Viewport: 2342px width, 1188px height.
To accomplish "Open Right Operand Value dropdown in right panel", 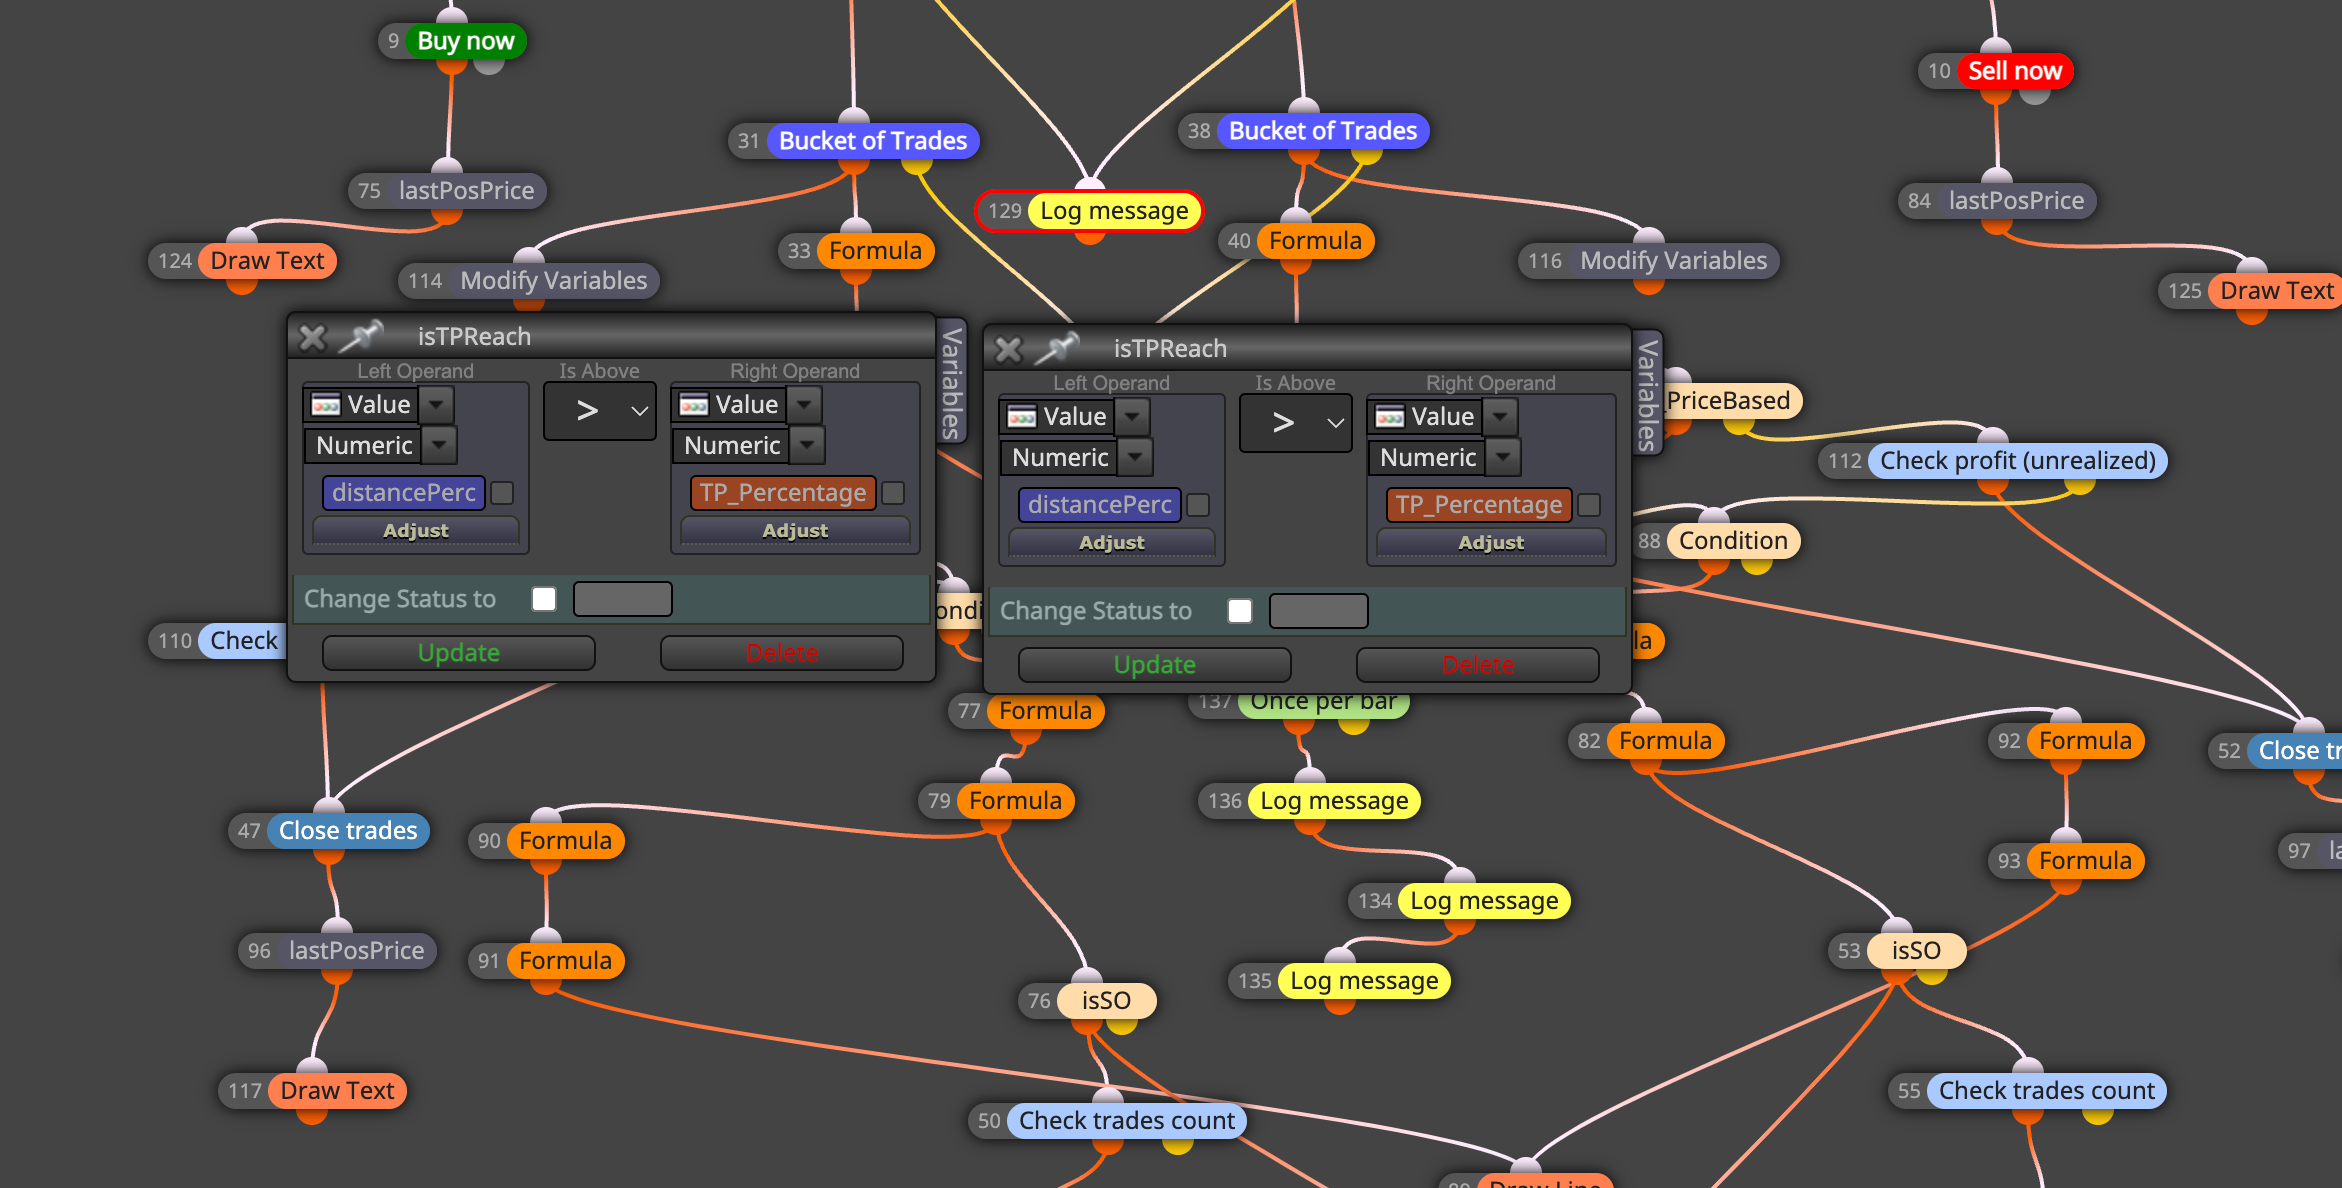I will click(1500, 417).
